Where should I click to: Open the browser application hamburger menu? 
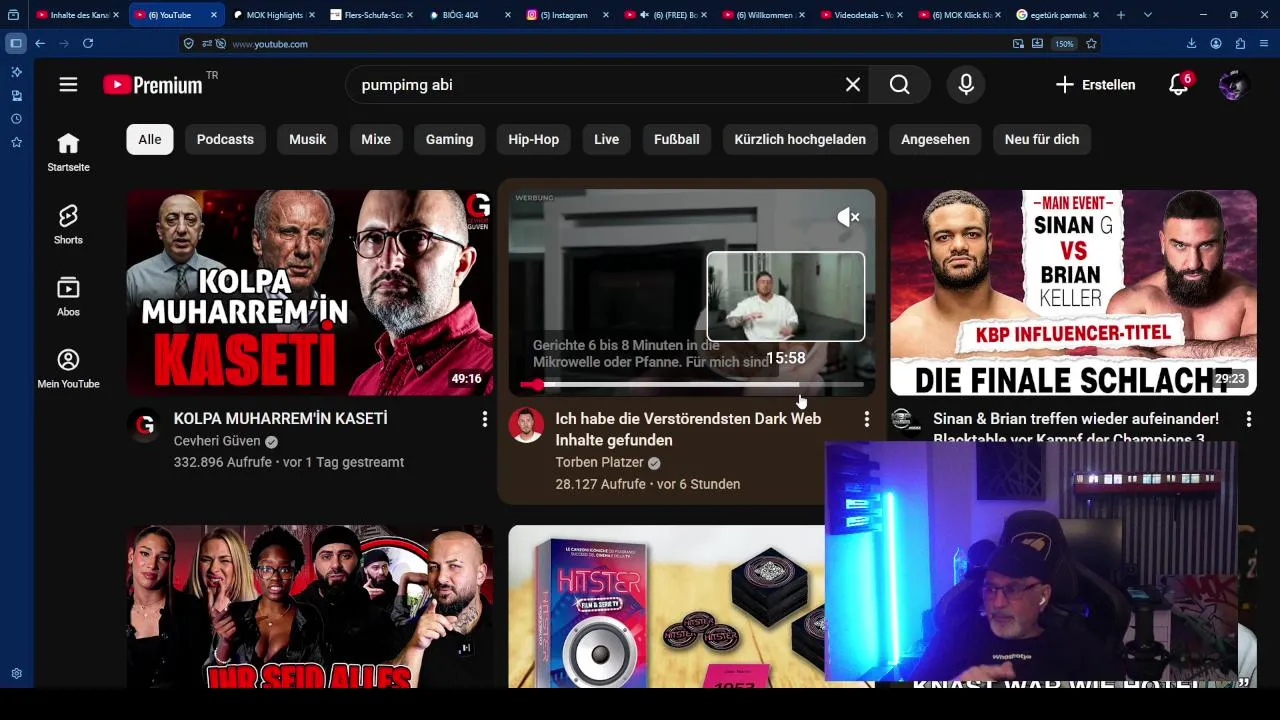coord(1265,43)
